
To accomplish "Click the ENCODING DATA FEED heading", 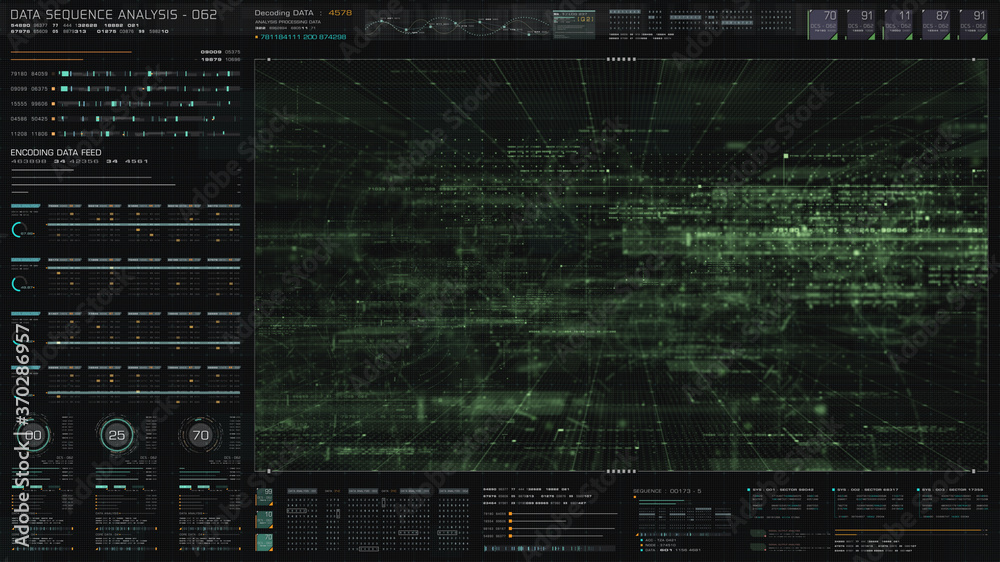I will (56, 152).
